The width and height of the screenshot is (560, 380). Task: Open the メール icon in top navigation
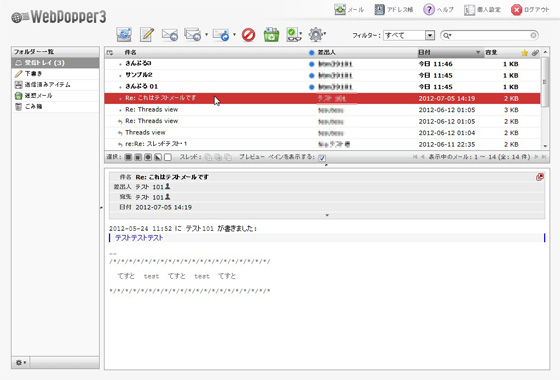(349, 10)
